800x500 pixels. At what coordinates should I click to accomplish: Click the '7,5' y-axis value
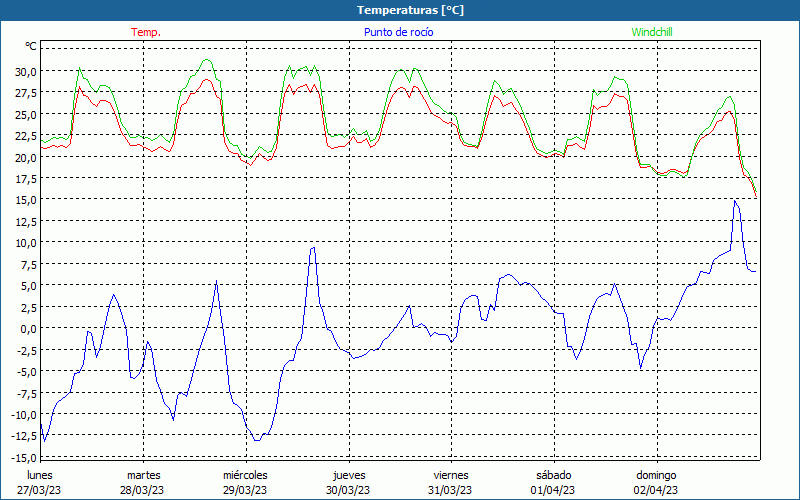tap(28, 264)
